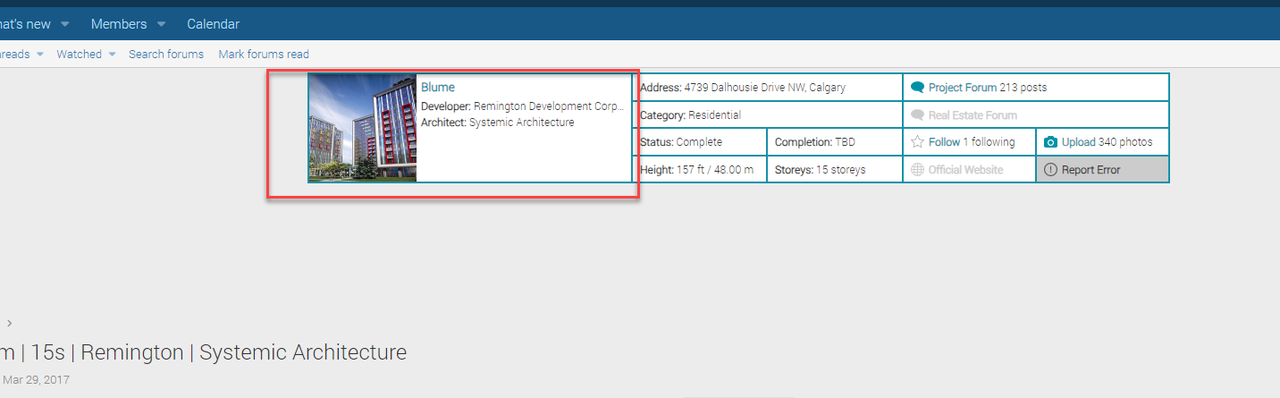
Task: Open the Members menu item
Action: (x=118, y=24)
